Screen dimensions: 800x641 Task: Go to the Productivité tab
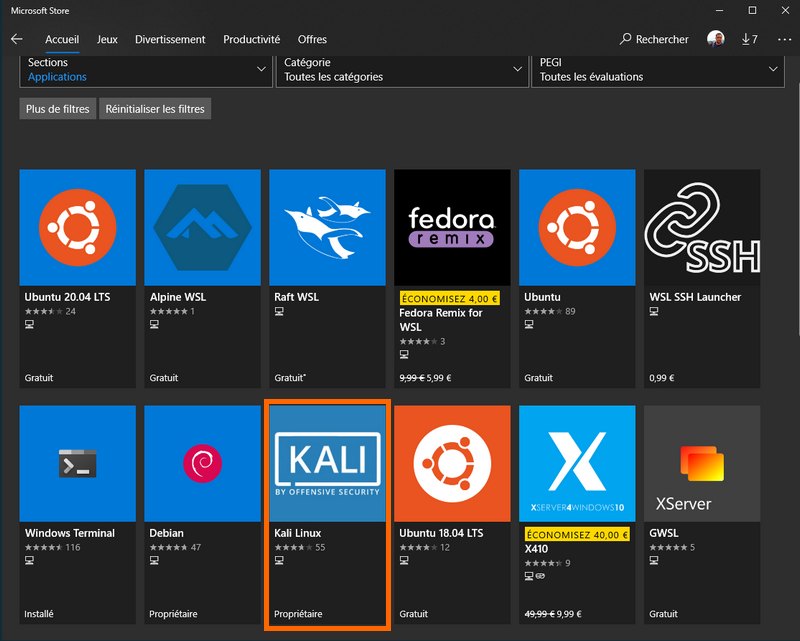(x=251, y=39)
